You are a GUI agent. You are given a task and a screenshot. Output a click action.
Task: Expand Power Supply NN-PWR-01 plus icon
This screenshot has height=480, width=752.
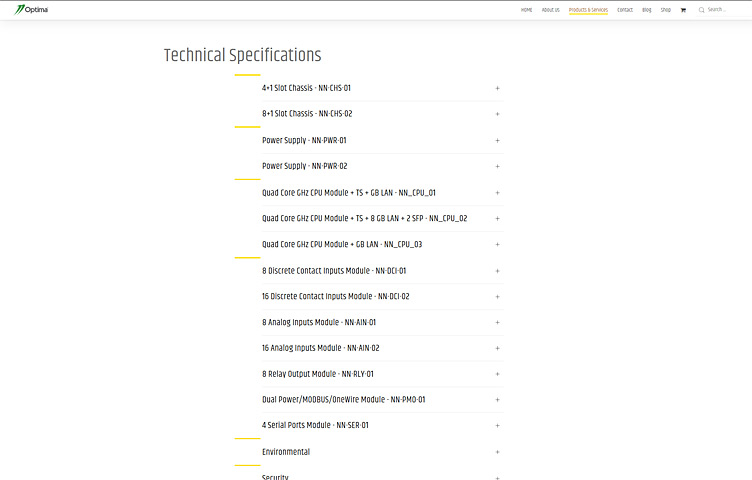(497, 140)
